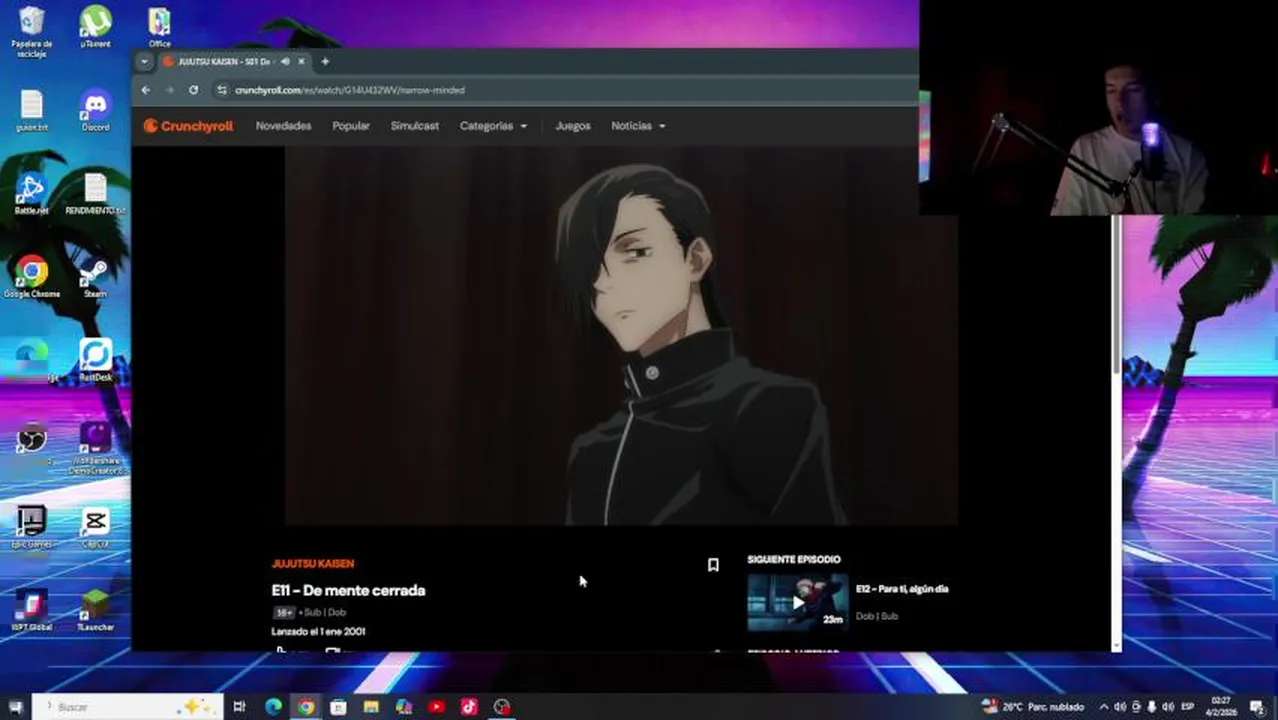Viewport: 1278px width, 720px height.
Task: Click the video player area
Action: click(x=621, y=335)
